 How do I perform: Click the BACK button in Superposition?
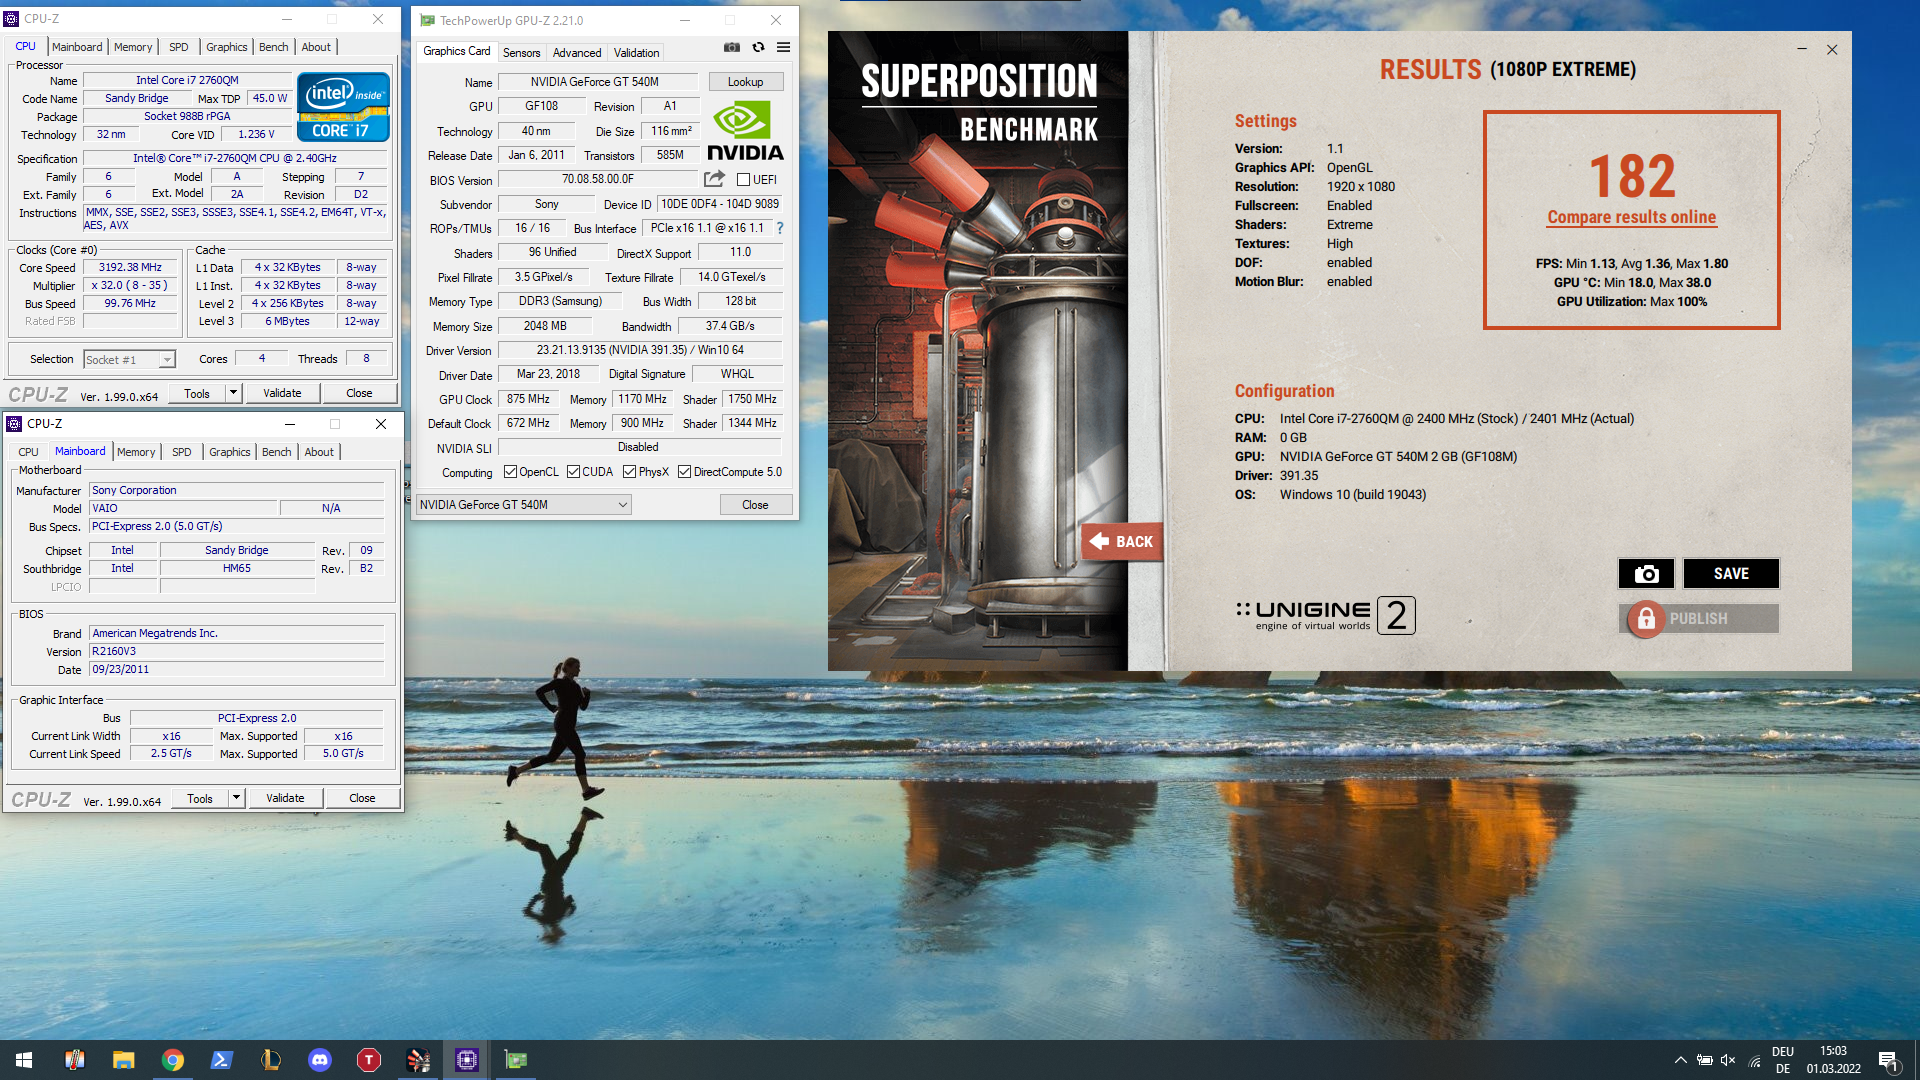click(x=1121, y=541)
